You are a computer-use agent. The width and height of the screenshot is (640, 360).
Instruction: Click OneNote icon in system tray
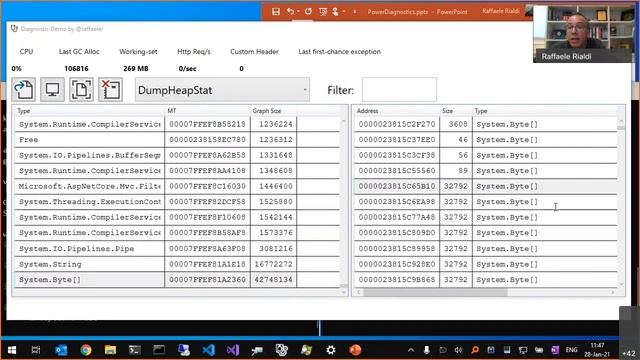click(555, 350)
